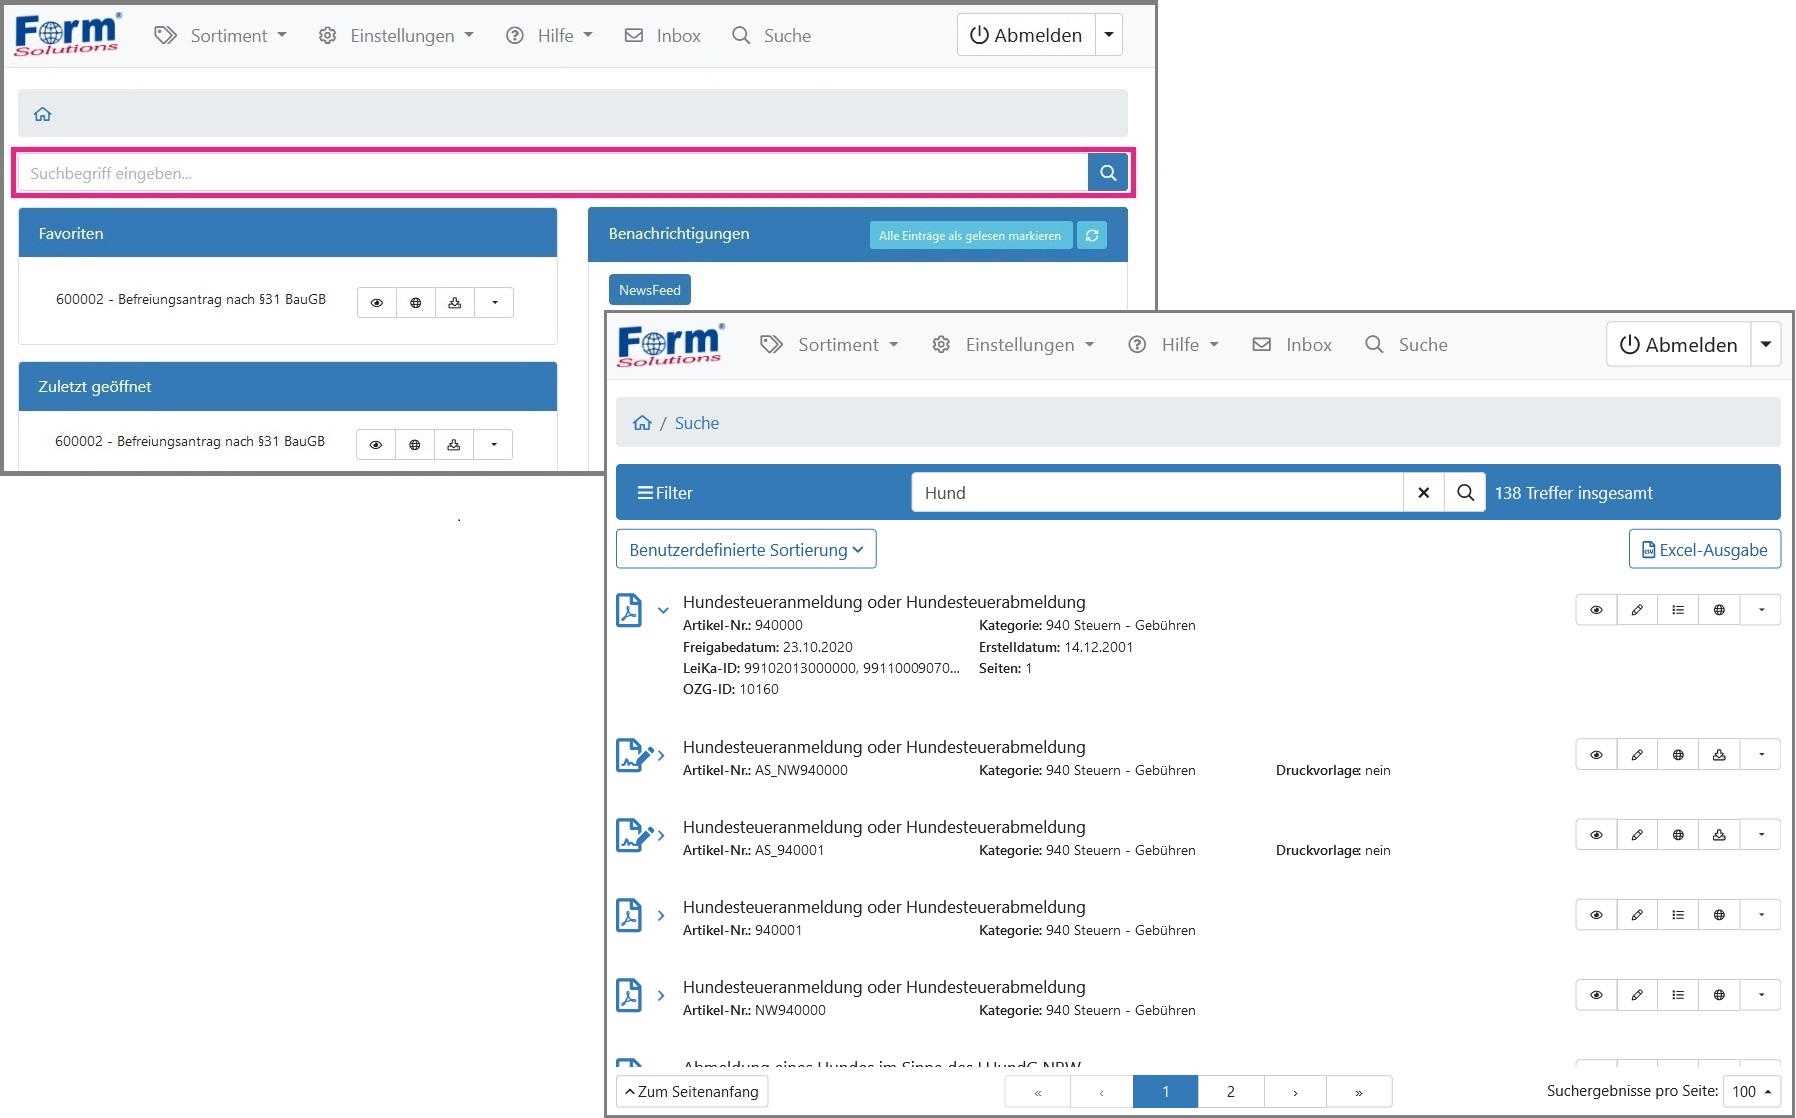Screen dimensions: 1796x1118
Task: Click the home icon in back window breadcrumb
Action: (42, 114)
